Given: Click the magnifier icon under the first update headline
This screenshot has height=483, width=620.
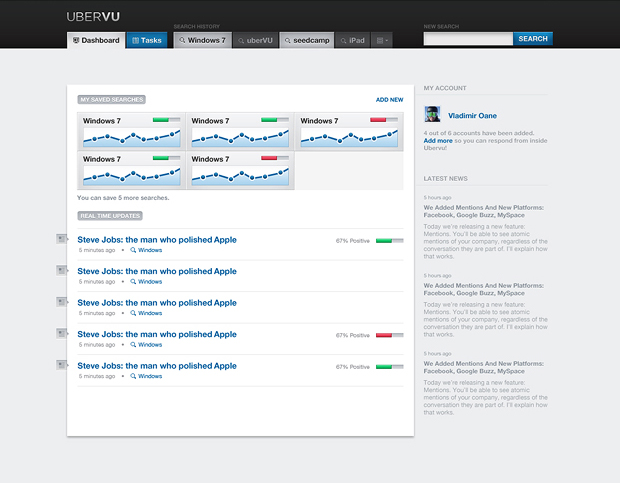Looking at the screenshot, I should click(133, 251).
